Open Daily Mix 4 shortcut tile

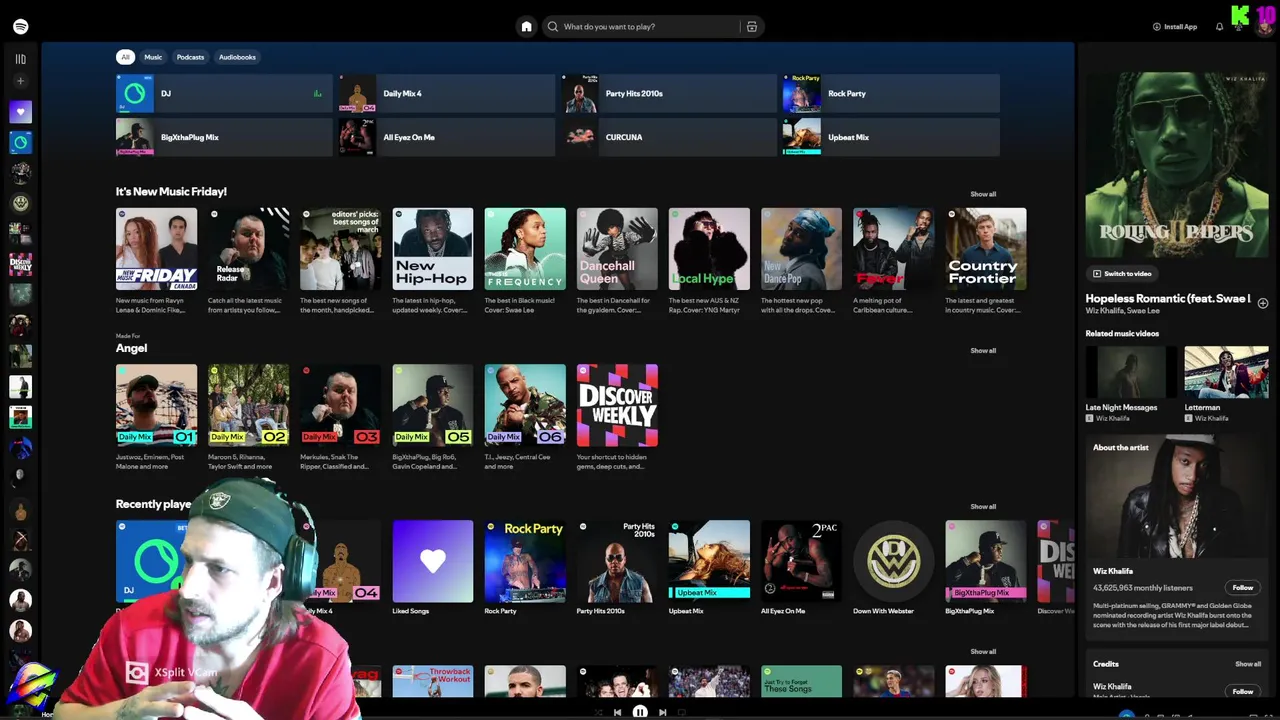[x=446, y=93]
